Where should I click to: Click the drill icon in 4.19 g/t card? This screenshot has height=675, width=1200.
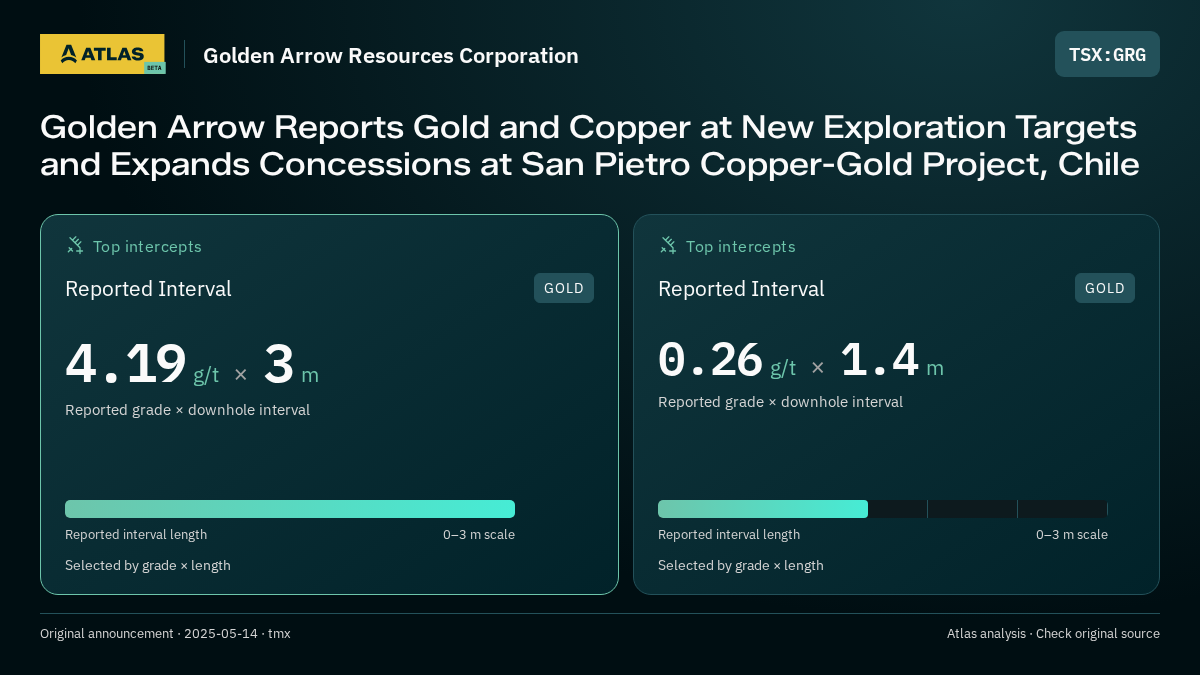click(x=75, y=245)
